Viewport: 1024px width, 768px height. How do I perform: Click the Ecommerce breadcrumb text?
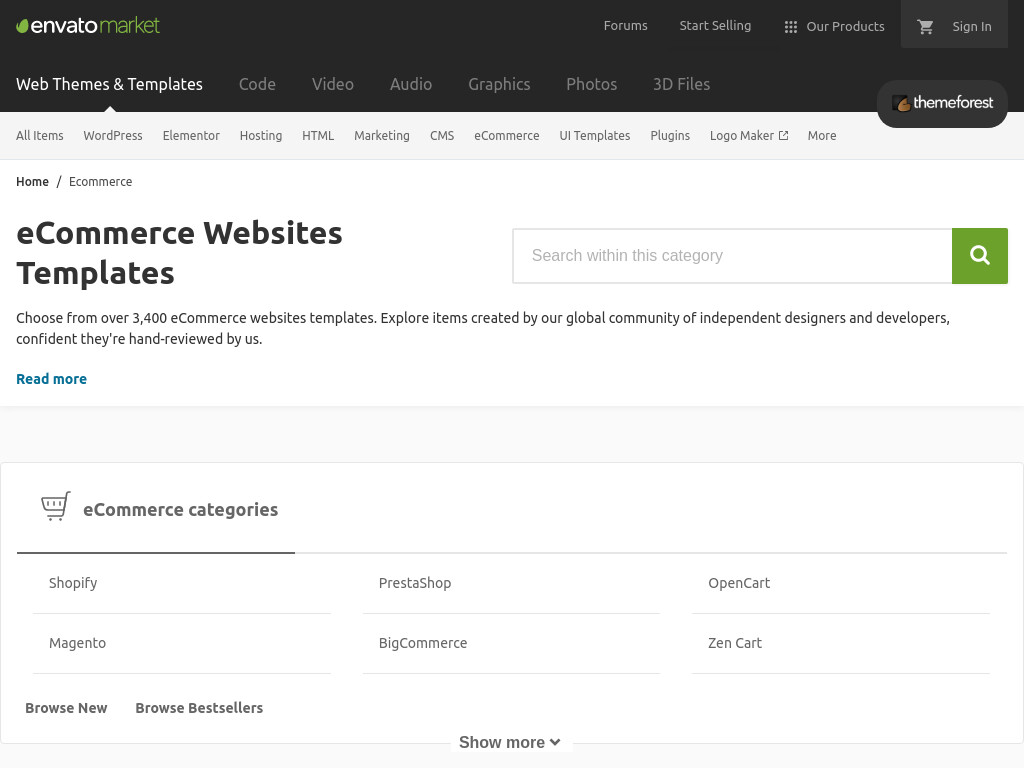click(x=101, y=182)
